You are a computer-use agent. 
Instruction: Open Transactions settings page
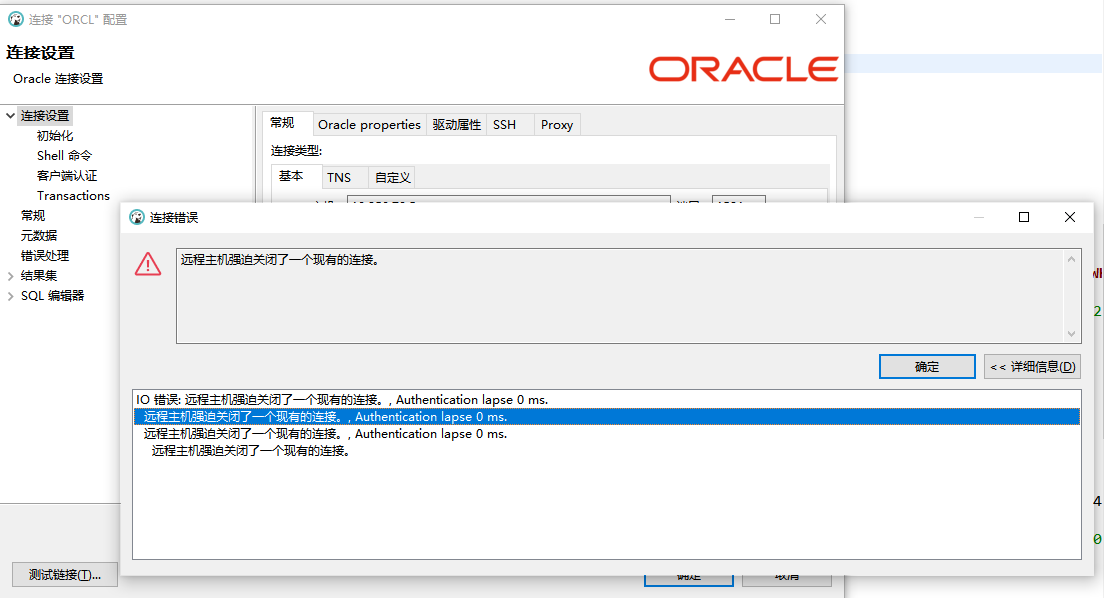[x=73, y=196]
